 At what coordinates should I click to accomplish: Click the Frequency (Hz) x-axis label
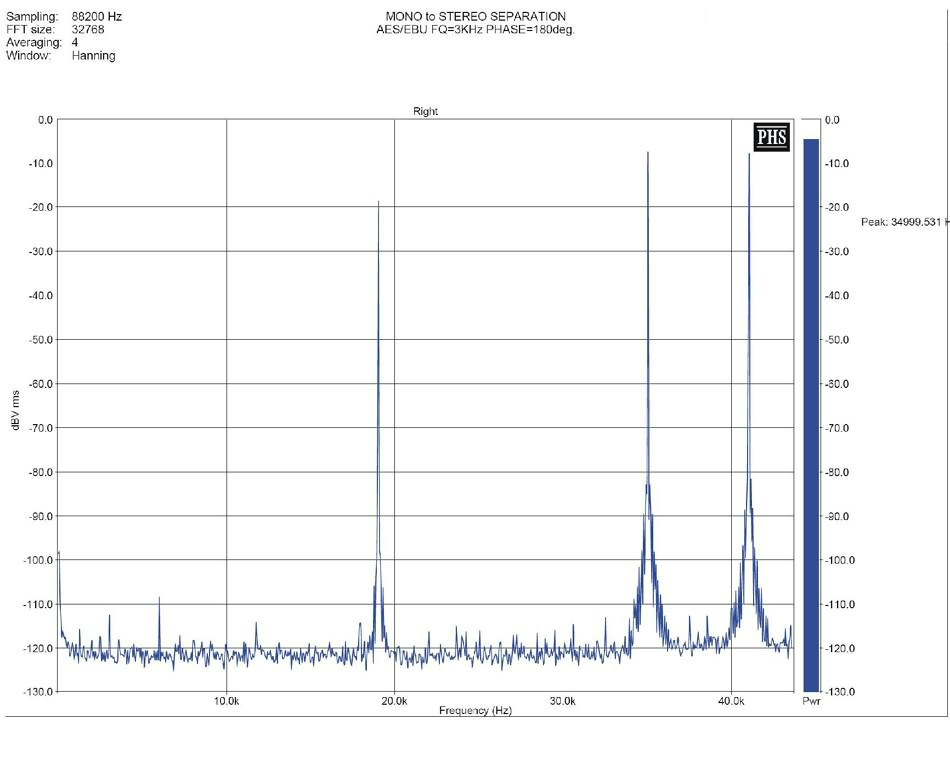[x=475, y=711]
